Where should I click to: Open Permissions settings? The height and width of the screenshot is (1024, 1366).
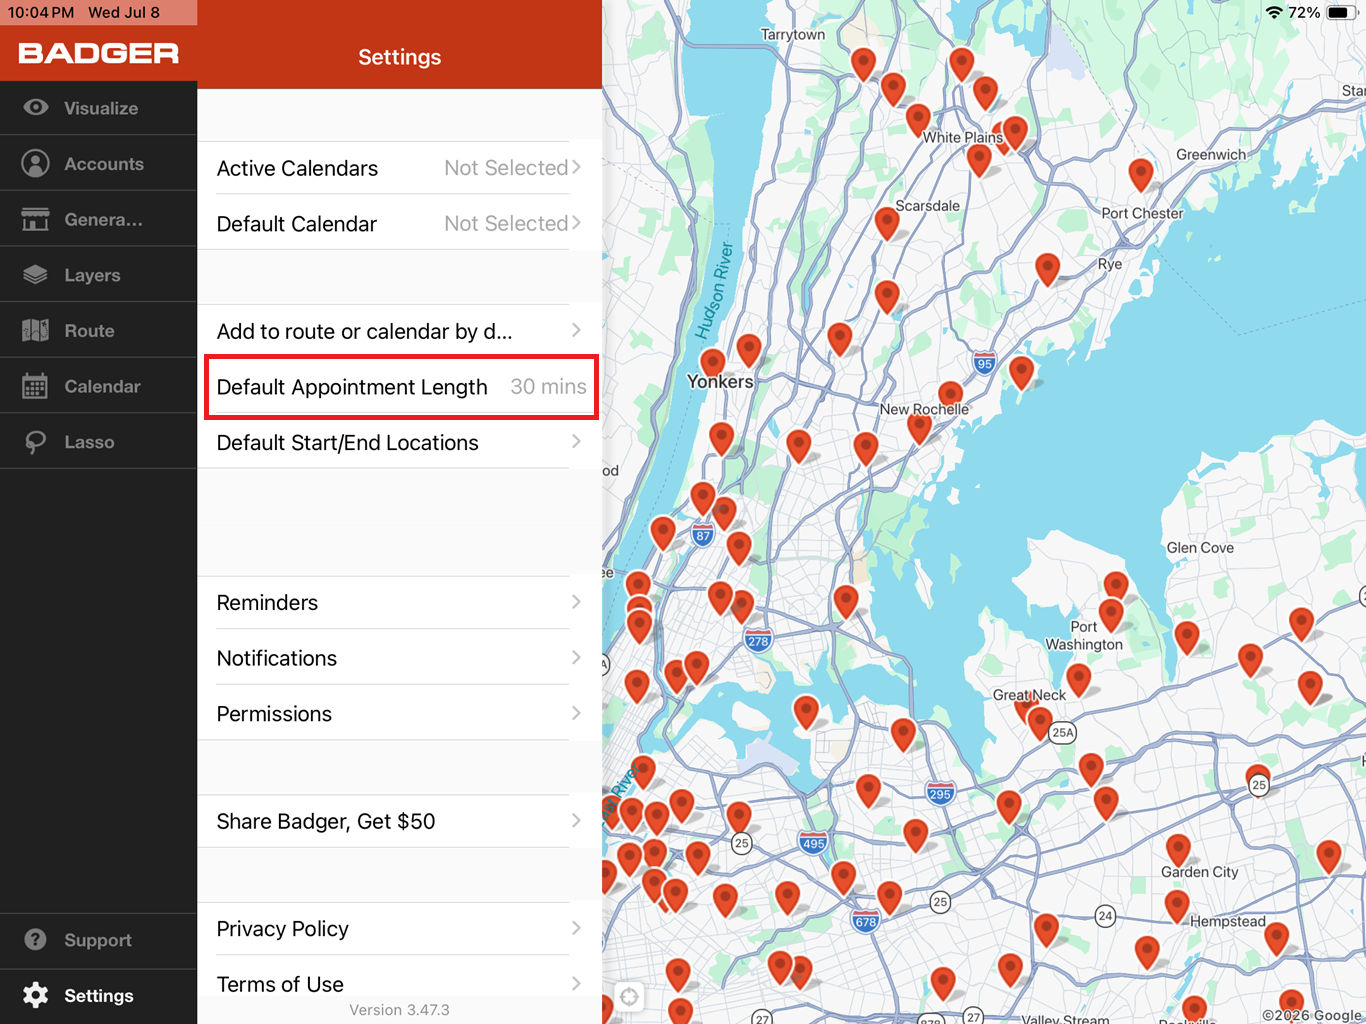coord(400,714)
